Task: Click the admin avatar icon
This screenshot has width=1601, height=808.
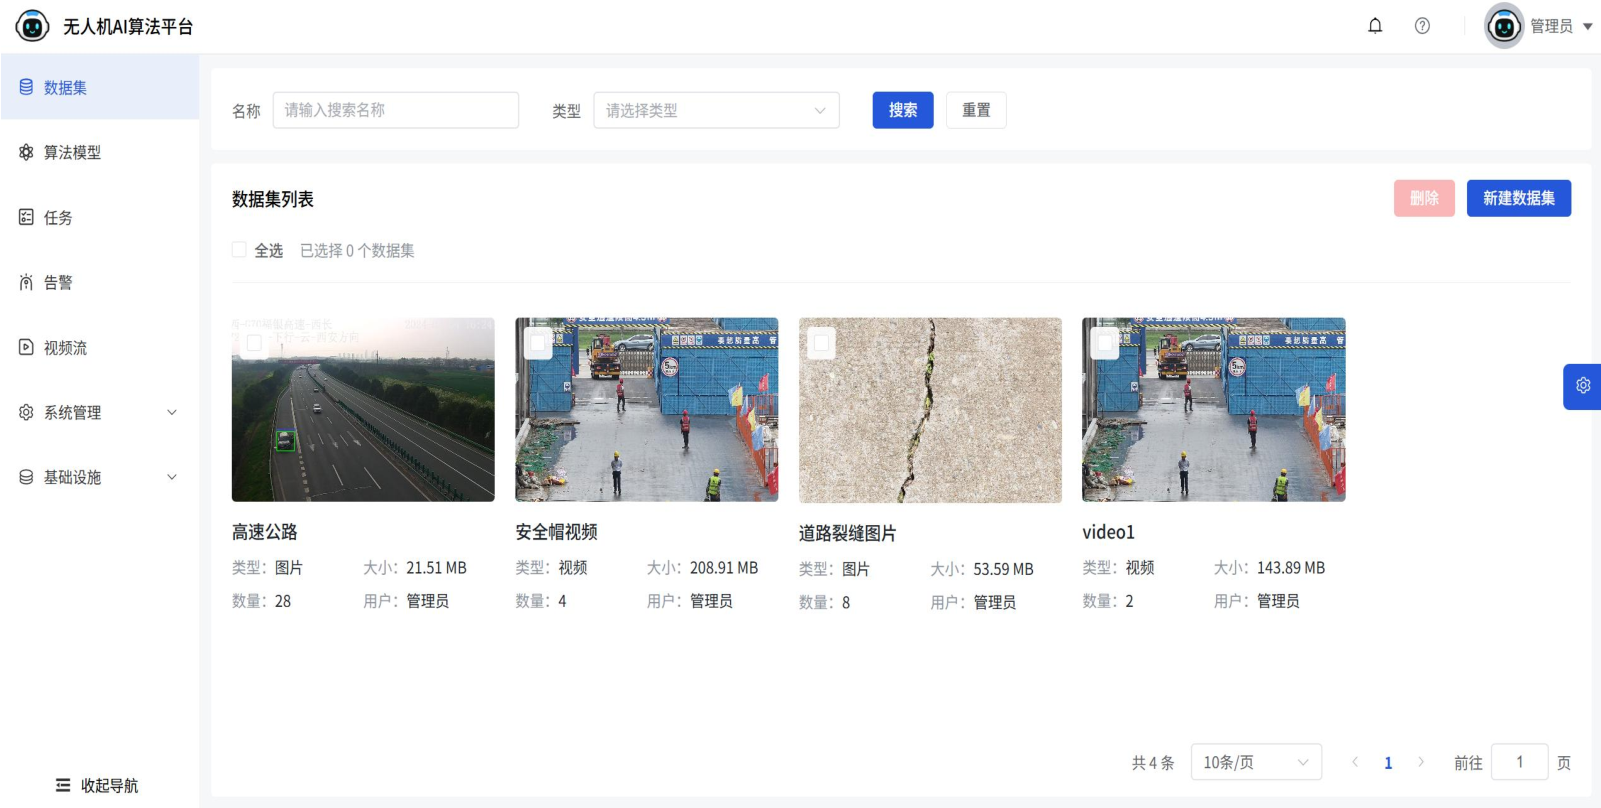Action: 1503,26
